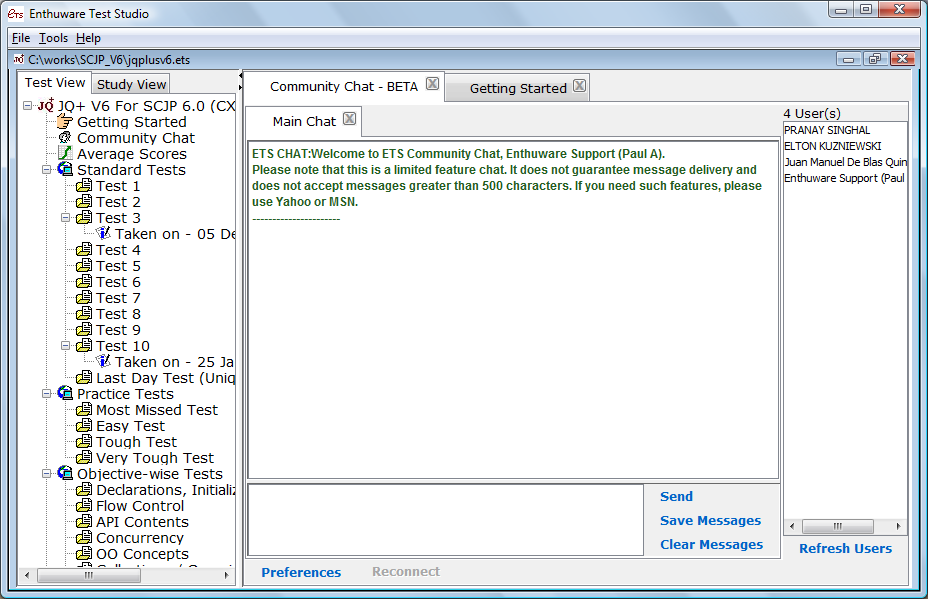Click the Easy Test document icon
Image resolution: width=928 pixels, height=599 pixels.
pos(84,426)
